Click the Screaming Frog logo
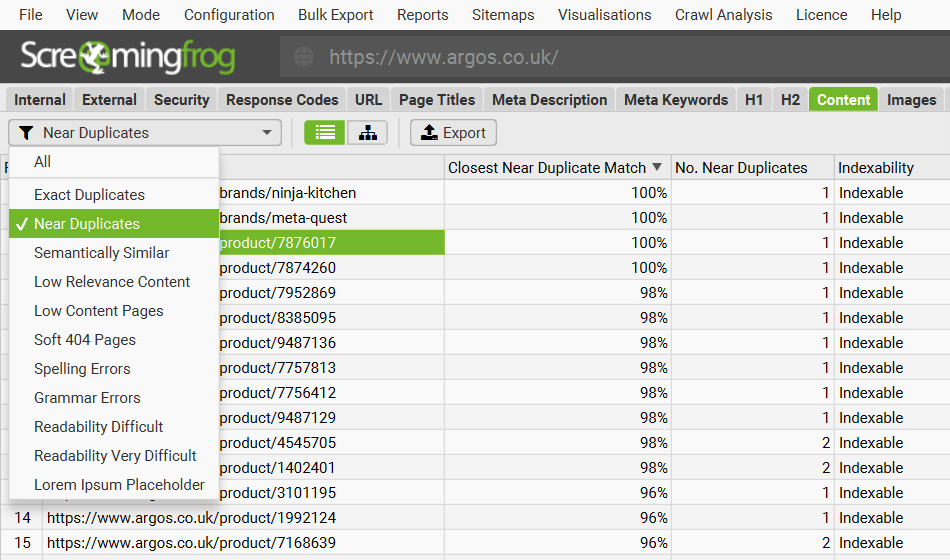The image size is (950, 560). [x=128, y=57]
